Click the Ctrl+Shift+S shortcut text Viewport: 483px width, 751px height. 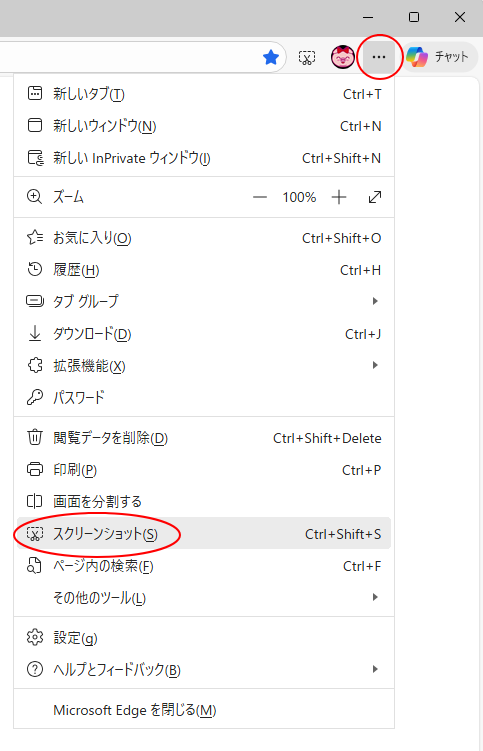[343, 534]
